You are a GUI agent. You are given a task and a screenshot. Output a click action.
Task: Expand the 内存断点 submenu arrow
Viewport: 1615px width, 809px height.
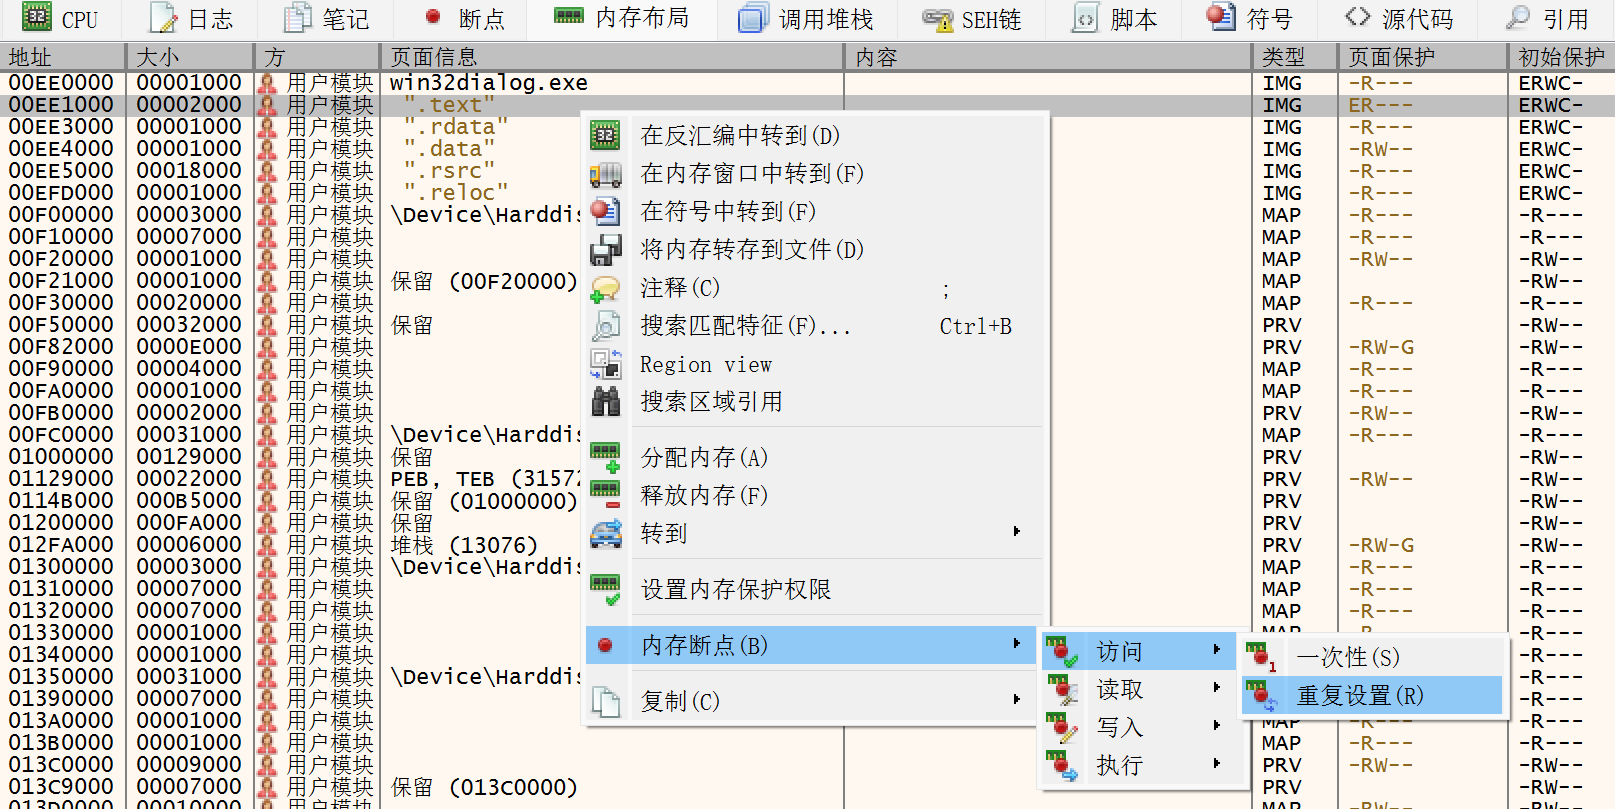[1017, 644]
